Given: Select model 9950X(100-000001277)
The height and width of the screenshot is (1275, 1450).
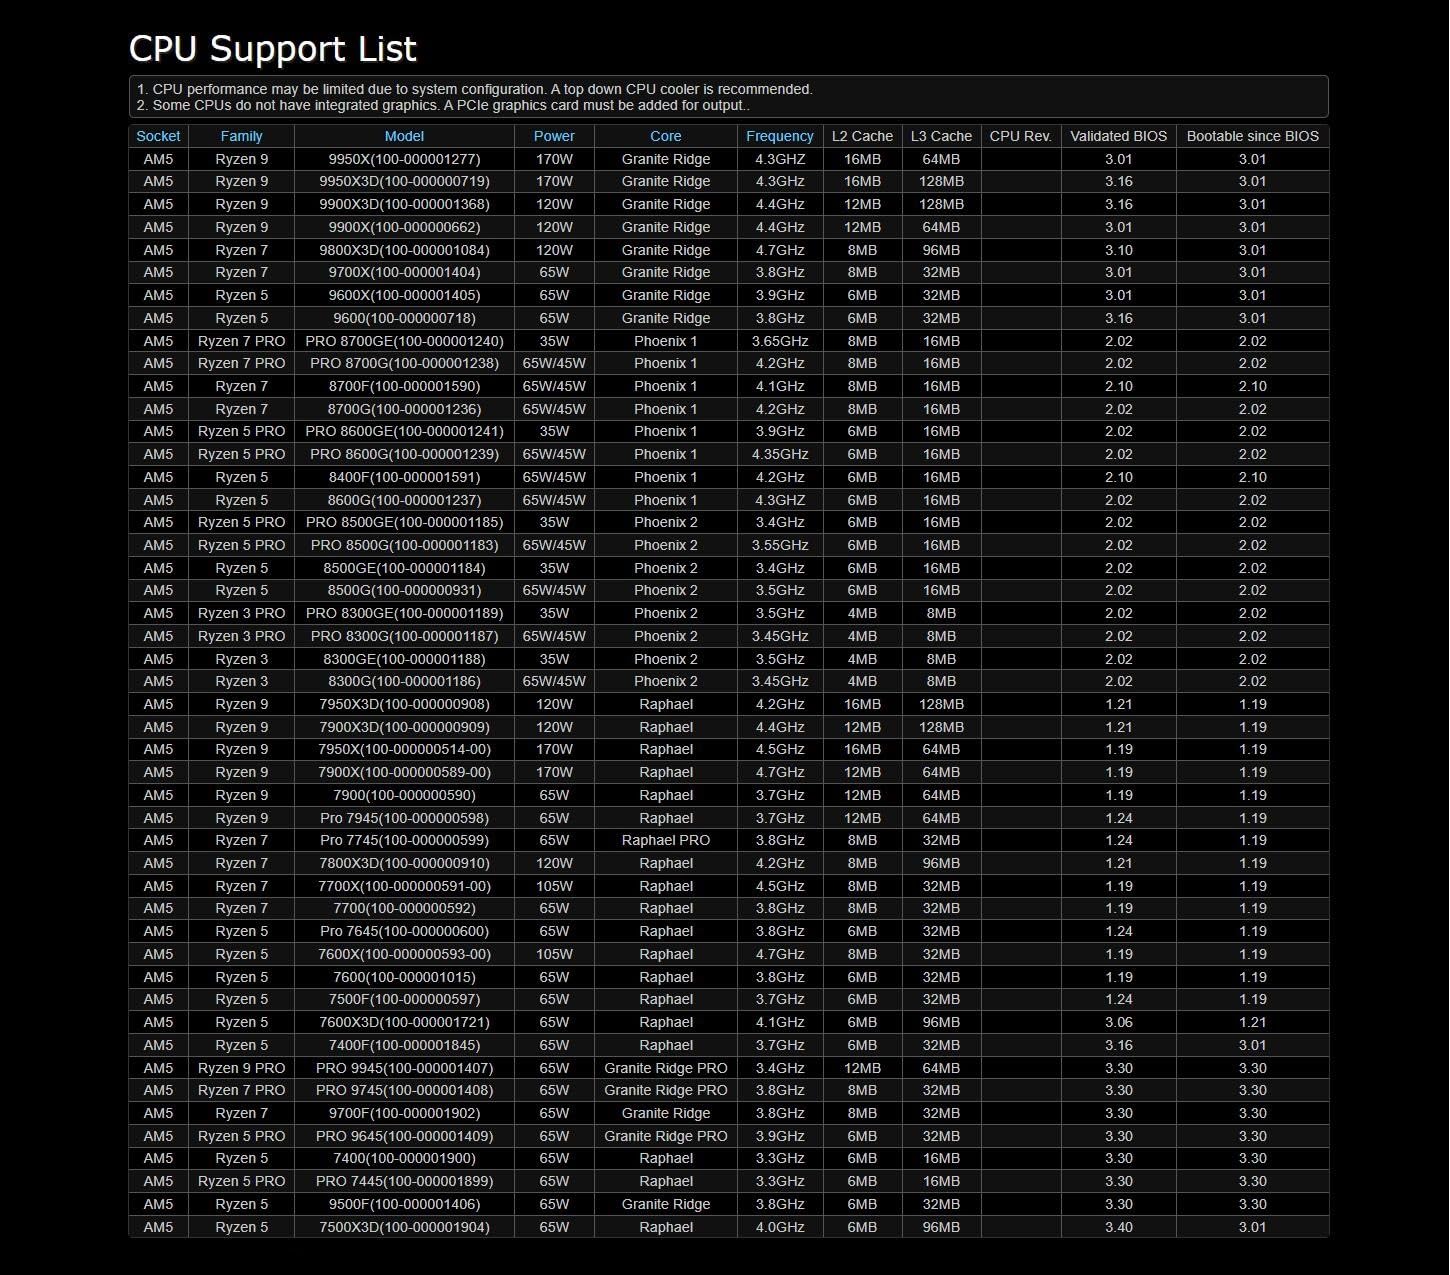Looking at the screenshot, I should (x=404, y=159).
